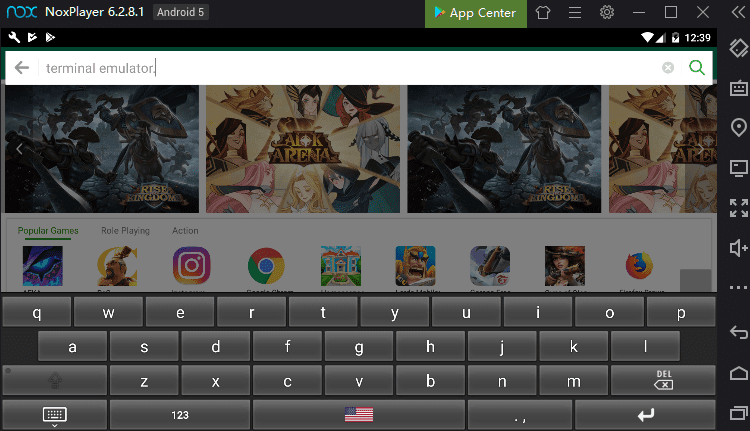Open the Garena Free Fire app icon
750x431 pixels.
pyautogui.click(x=490, y=266)
